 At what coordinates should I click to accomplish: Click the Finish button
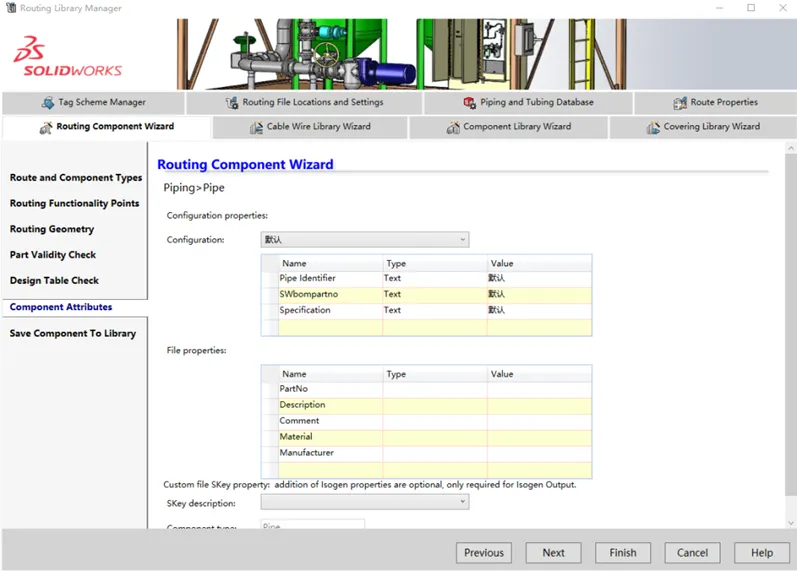tap(623, 553)
